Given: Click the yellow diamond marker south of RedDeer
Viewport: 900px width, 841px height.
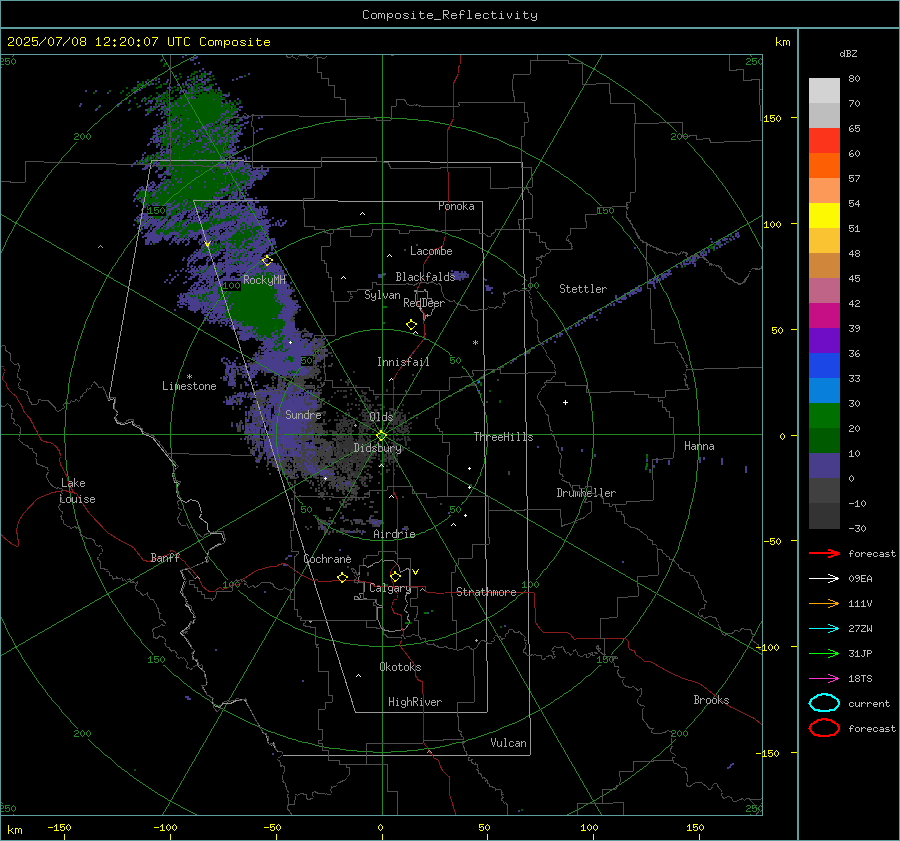Looking at the screenshot, I should pos(412,325).
